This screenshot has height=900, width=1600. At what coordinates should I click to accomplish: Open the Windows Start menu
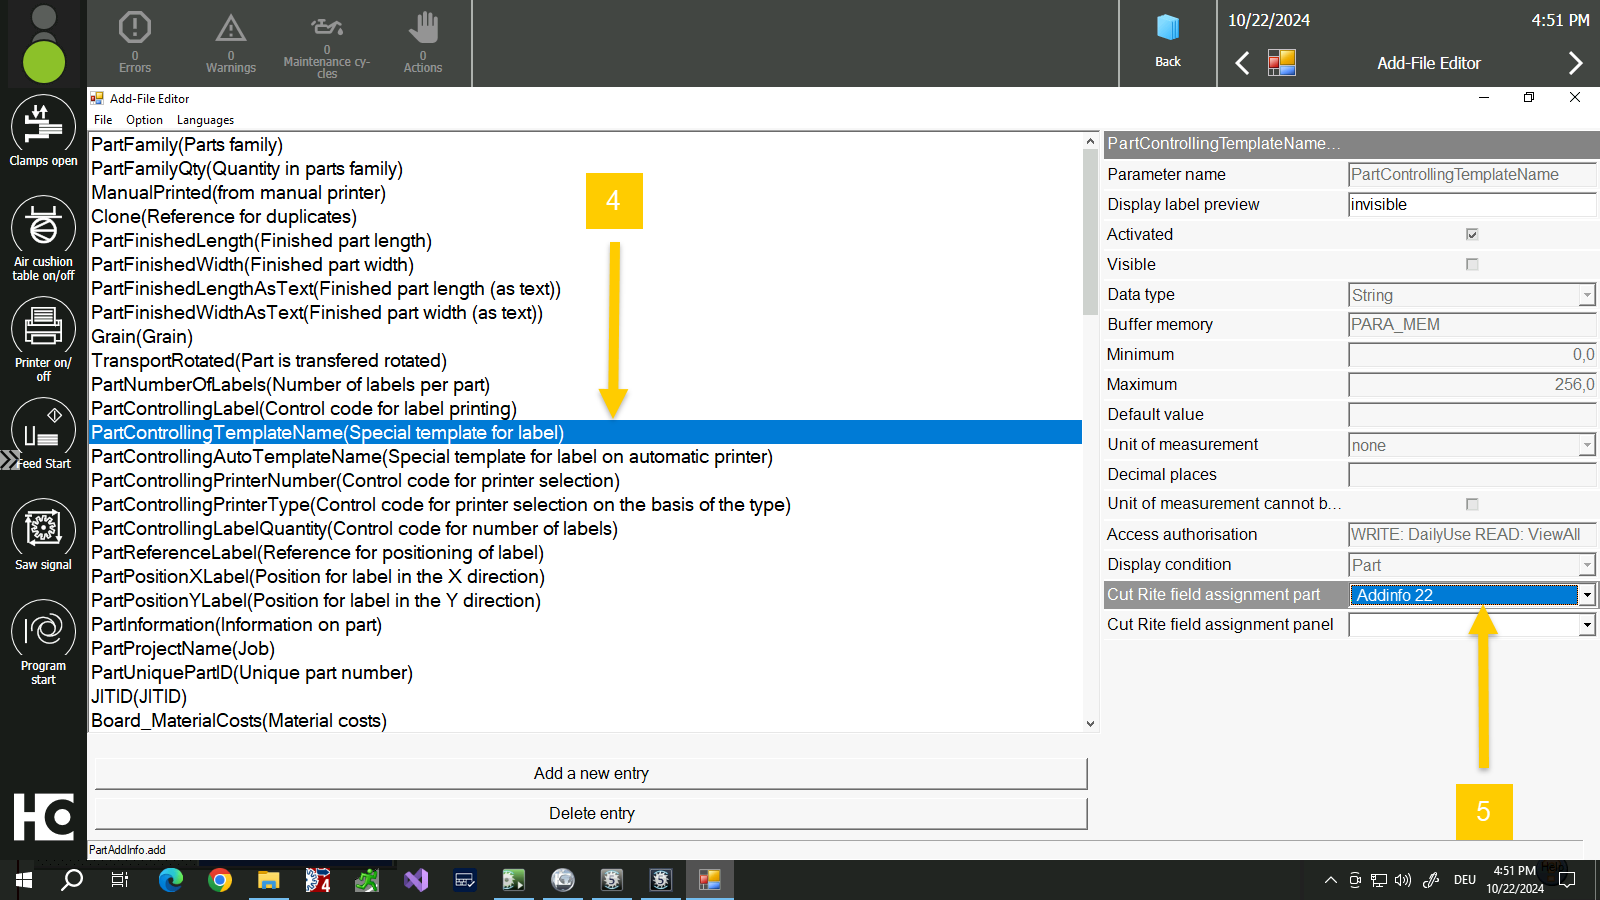click(x=24, y=880)
